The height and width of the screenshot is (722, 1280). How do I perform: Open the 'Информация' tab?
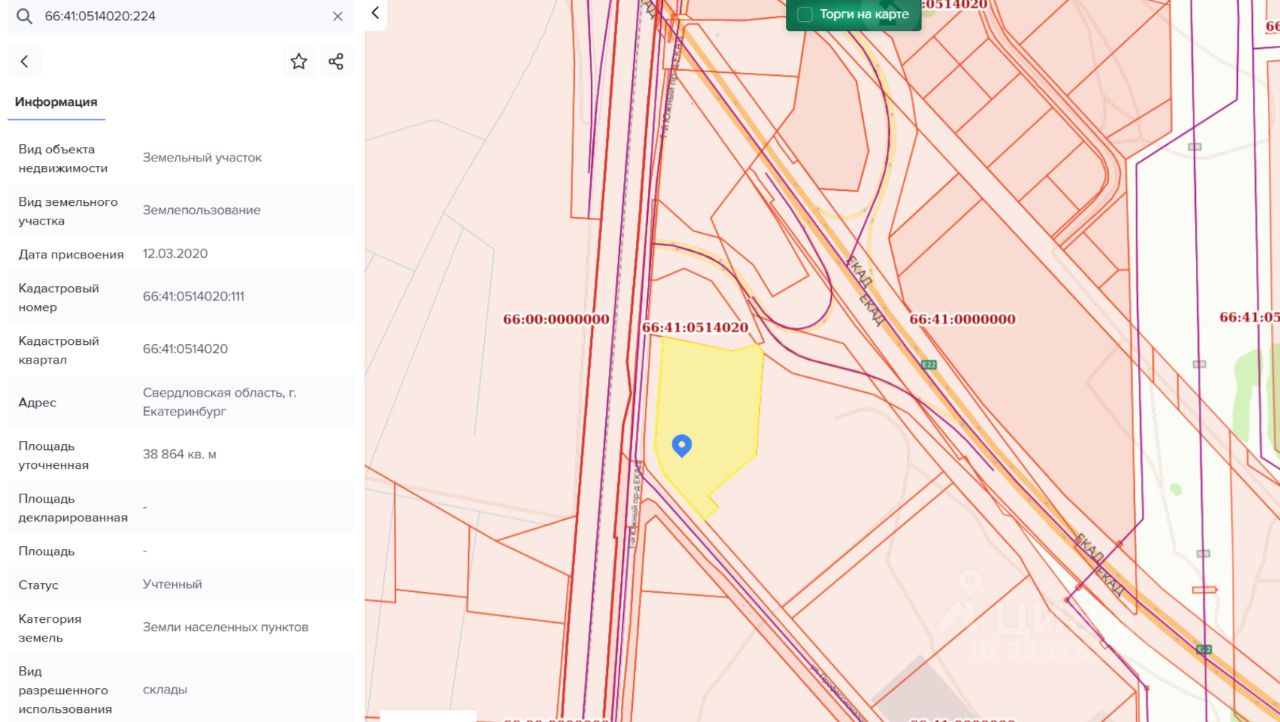point(56,102)
